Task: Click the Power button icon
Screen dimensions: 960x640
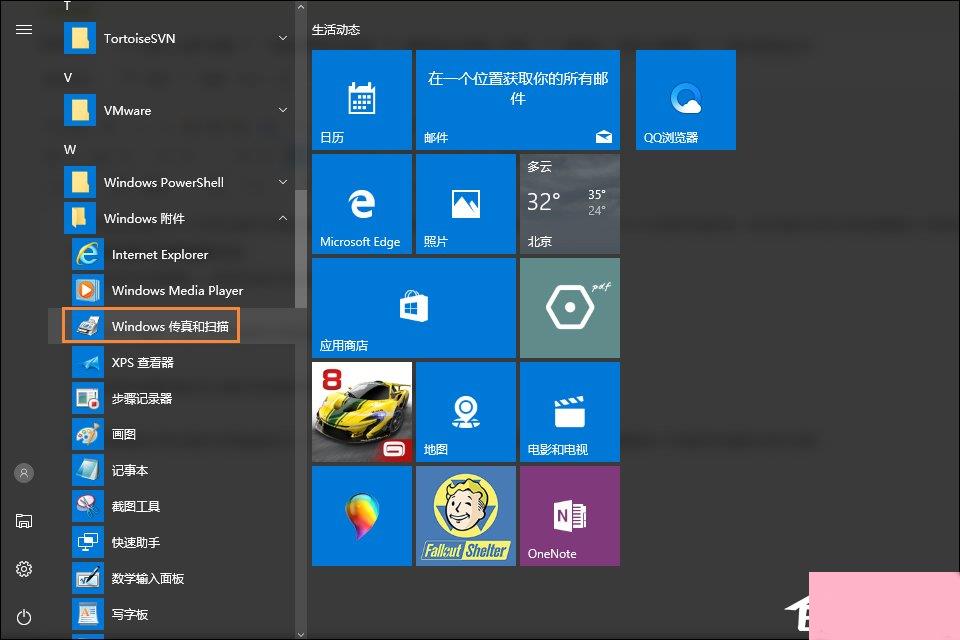Action: click(24, 617)
